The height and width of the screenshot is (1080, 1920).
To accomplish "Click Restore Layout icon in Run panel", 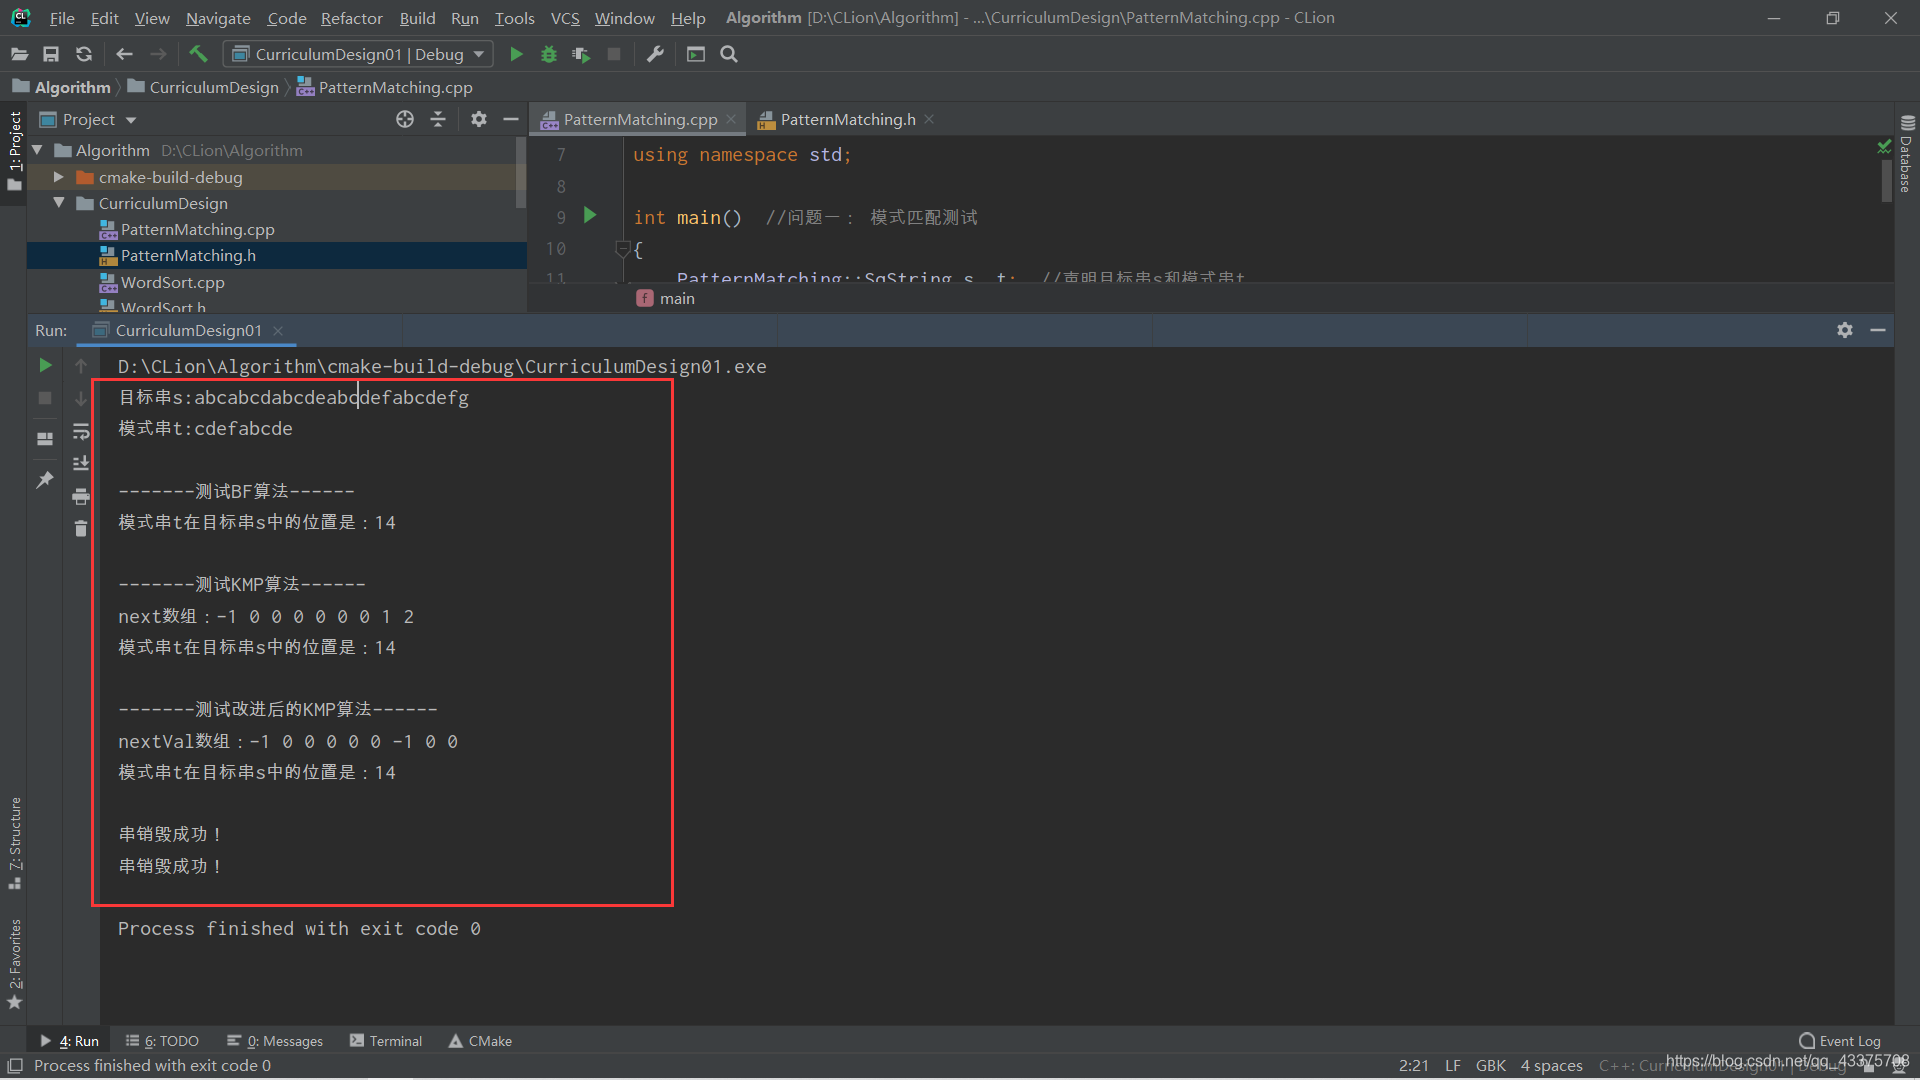I will [x=45, y=439].
